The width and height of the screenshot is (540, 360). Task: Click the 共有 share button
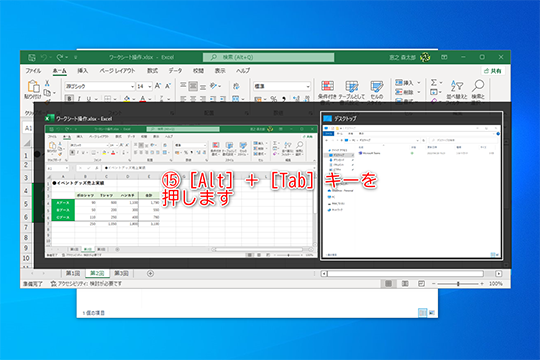[x=493, y=71]
